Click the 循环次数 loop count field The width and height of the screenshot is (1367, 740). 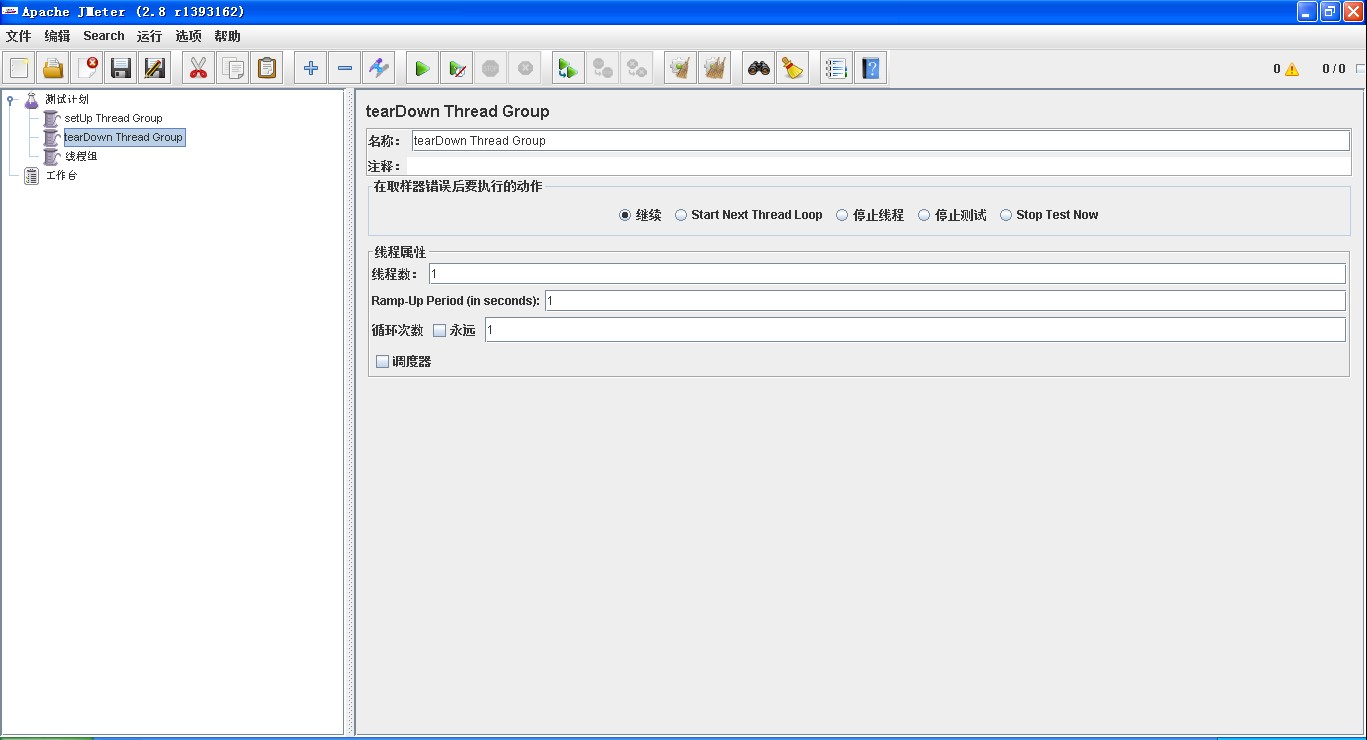(x=915, y=330)
